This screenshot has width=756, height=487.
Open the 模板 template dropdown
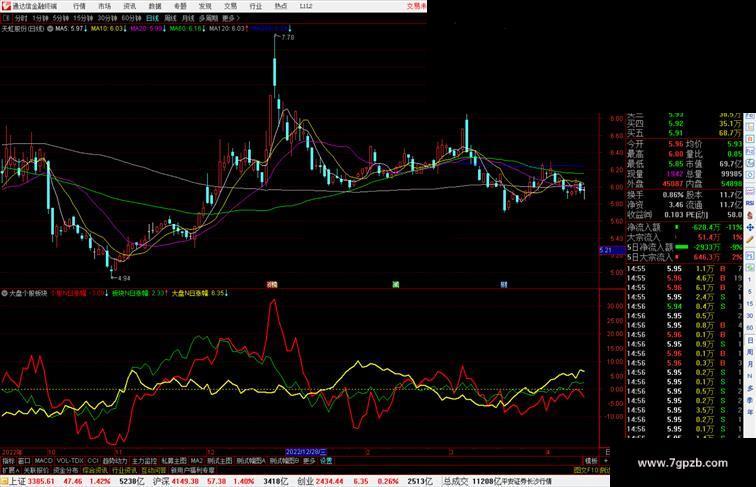pyautogui.click(x=591, y=461)
